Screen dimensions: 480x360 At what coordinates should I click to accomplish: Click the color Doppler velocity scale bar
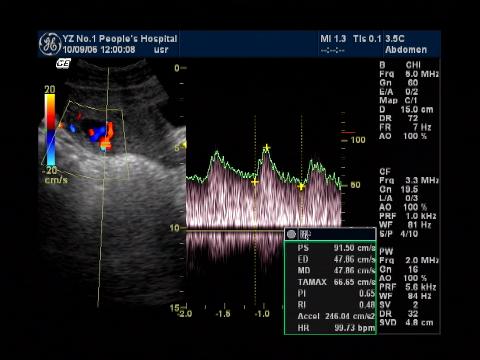[51, 130]
